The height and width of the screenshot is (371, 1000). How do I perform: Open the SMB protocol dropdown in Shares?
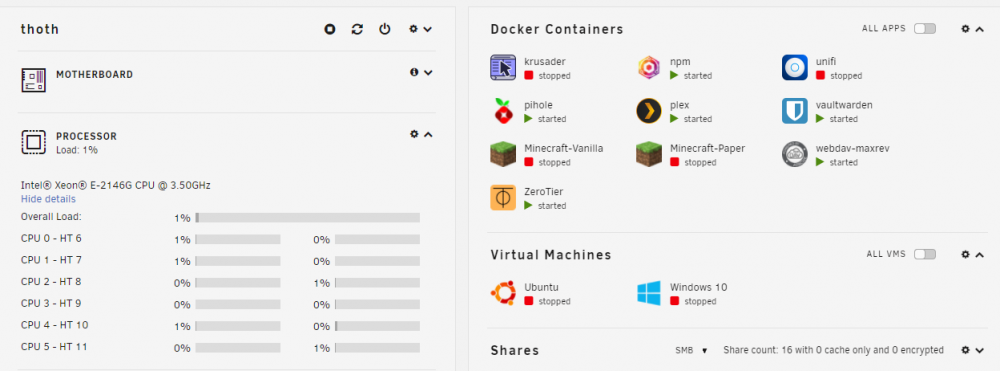click(x=691, y=350)
